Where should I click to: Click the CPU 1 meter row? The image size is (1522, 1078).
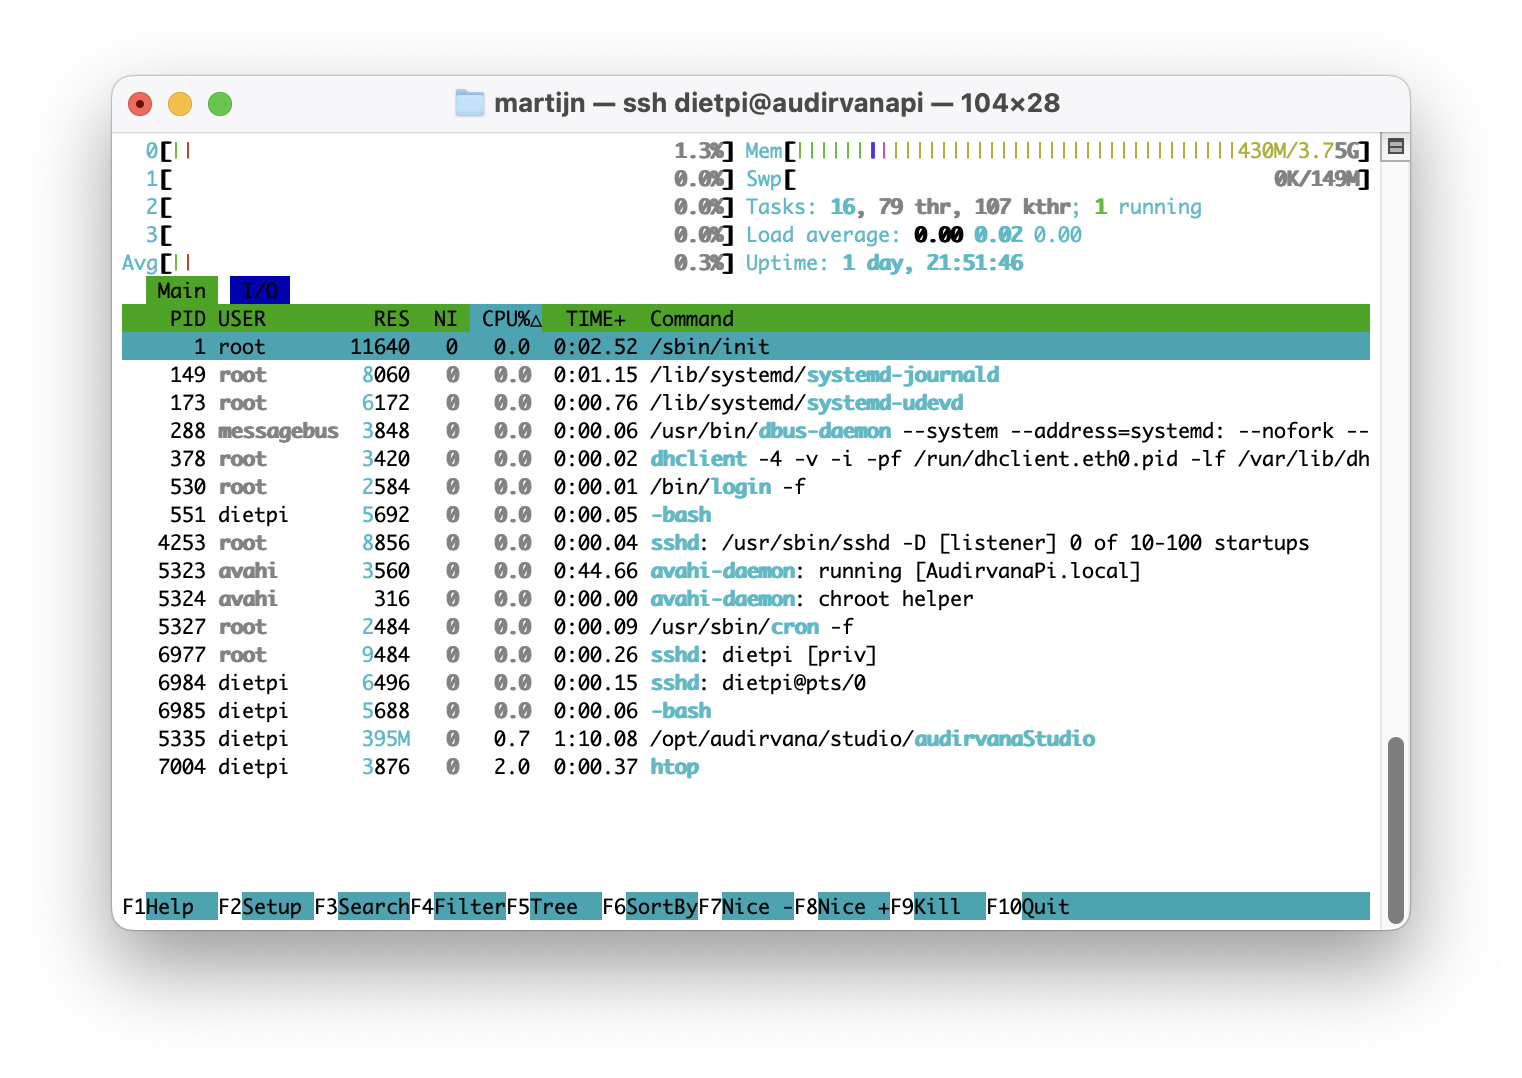[x=440, y=178]
